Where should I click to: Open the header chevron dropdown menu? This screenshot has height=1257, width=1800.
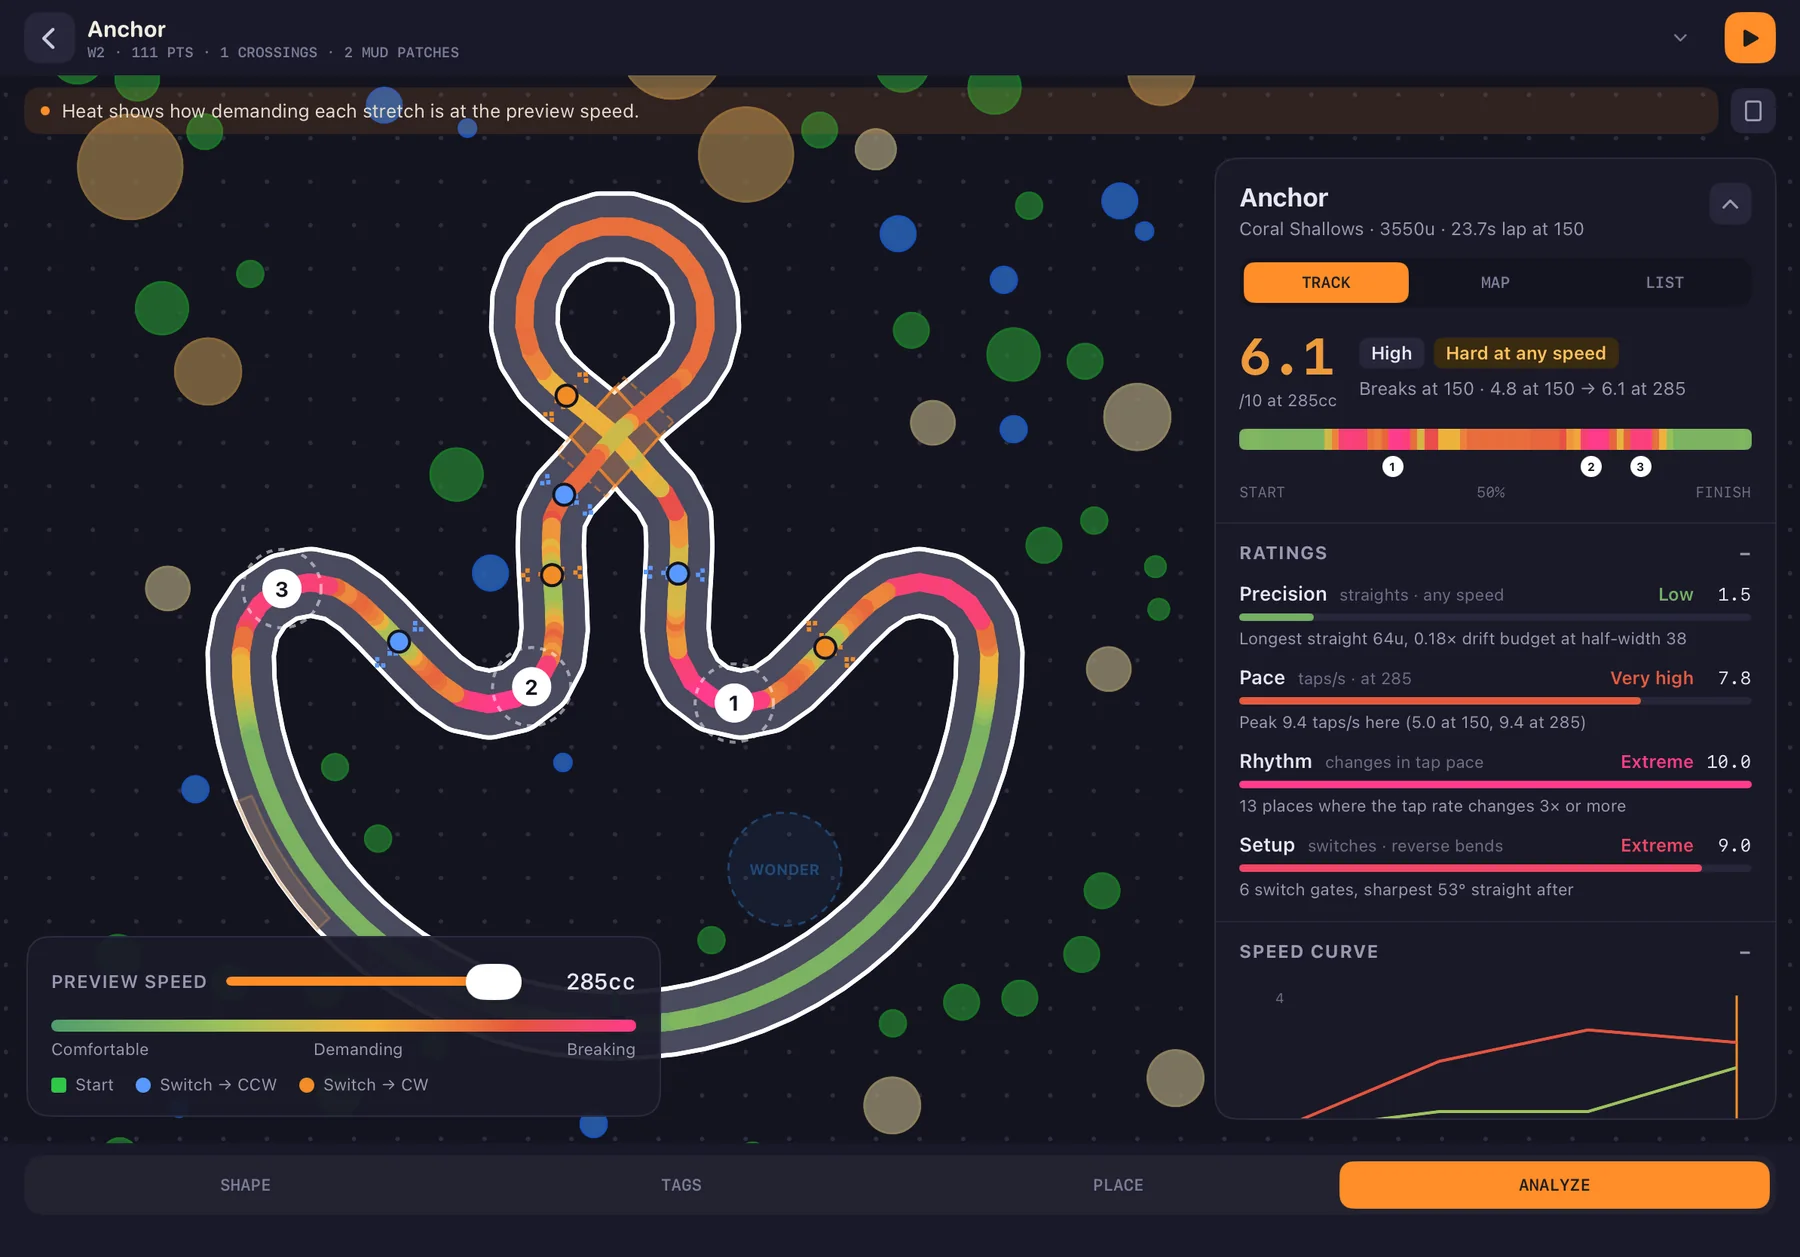1680,38
